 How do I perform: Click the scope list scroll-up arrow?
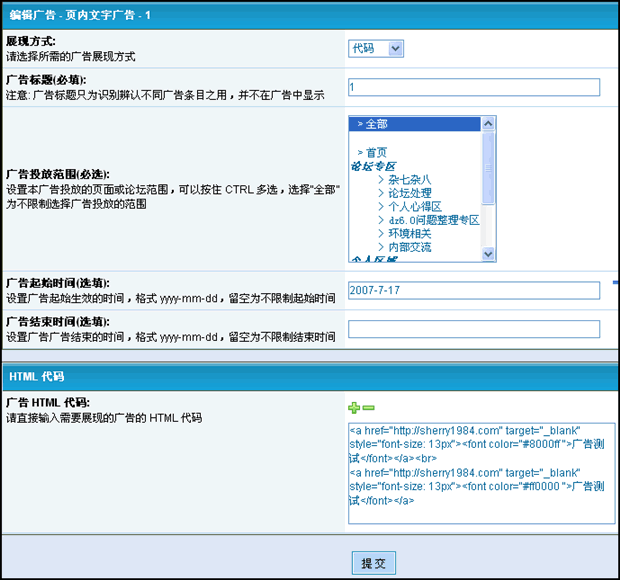point(489,124)
